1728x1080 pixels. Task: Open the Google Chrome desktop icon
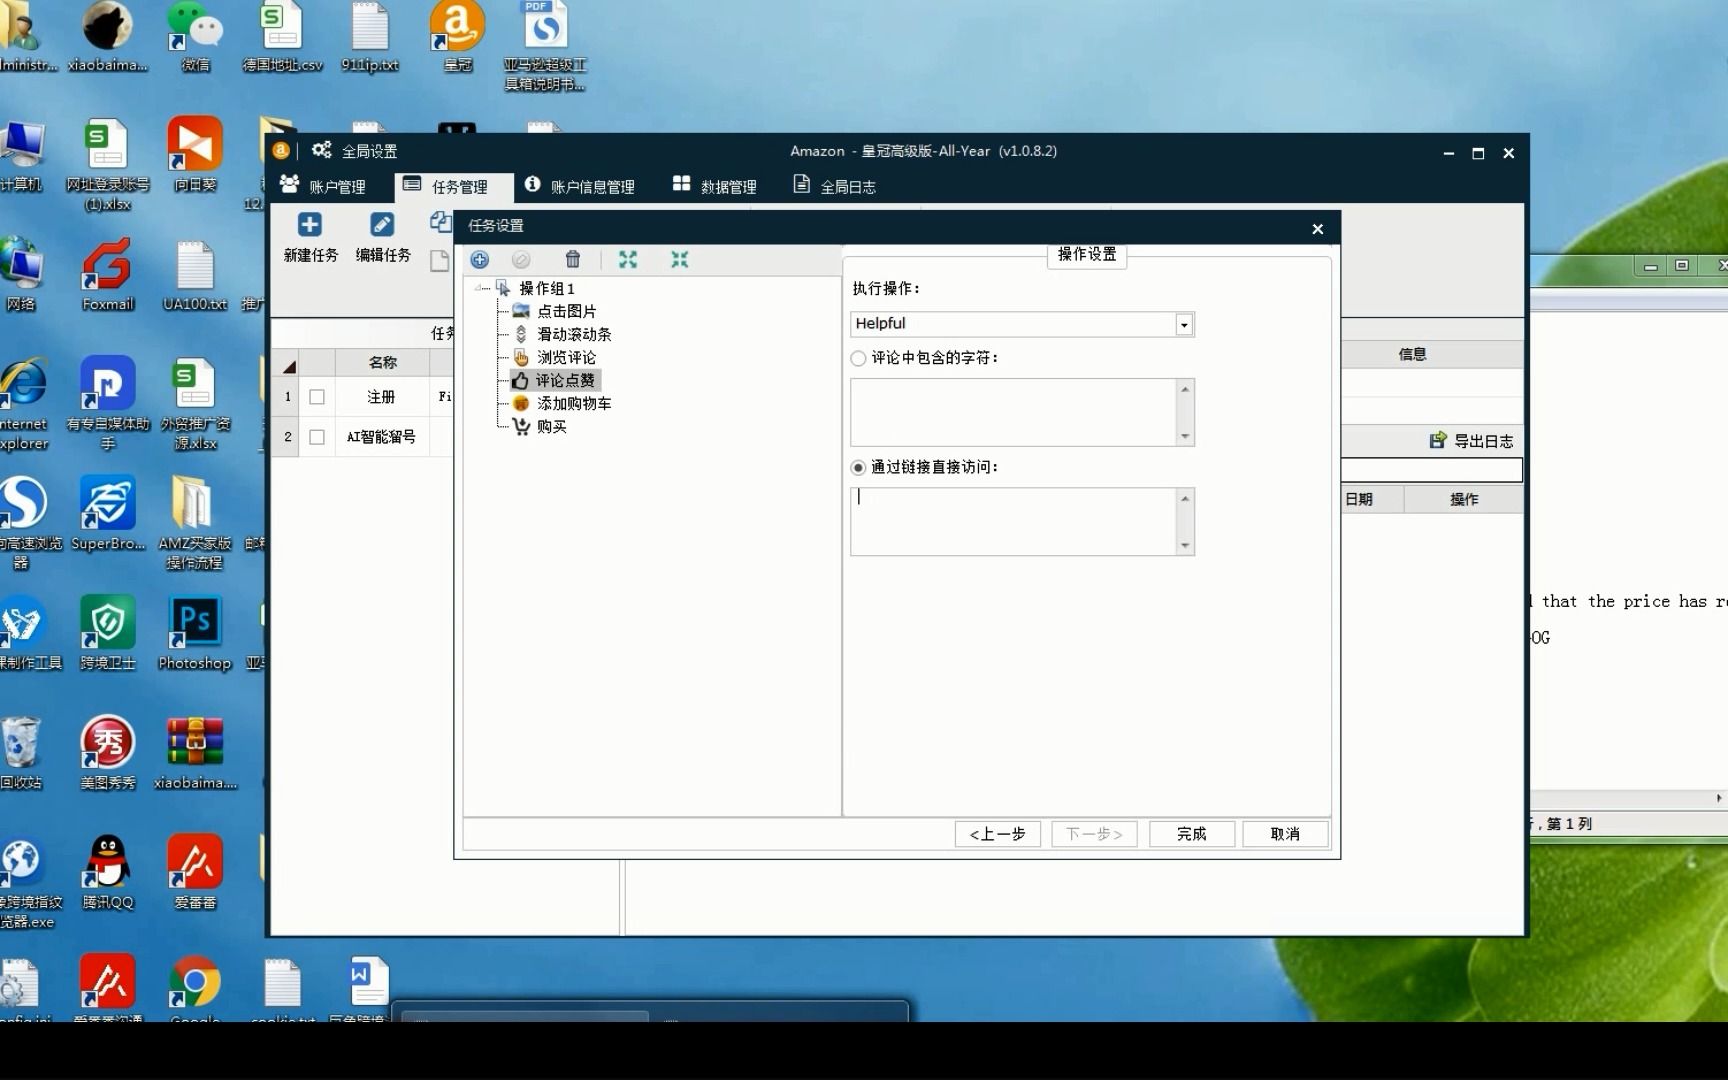[195, 988]
